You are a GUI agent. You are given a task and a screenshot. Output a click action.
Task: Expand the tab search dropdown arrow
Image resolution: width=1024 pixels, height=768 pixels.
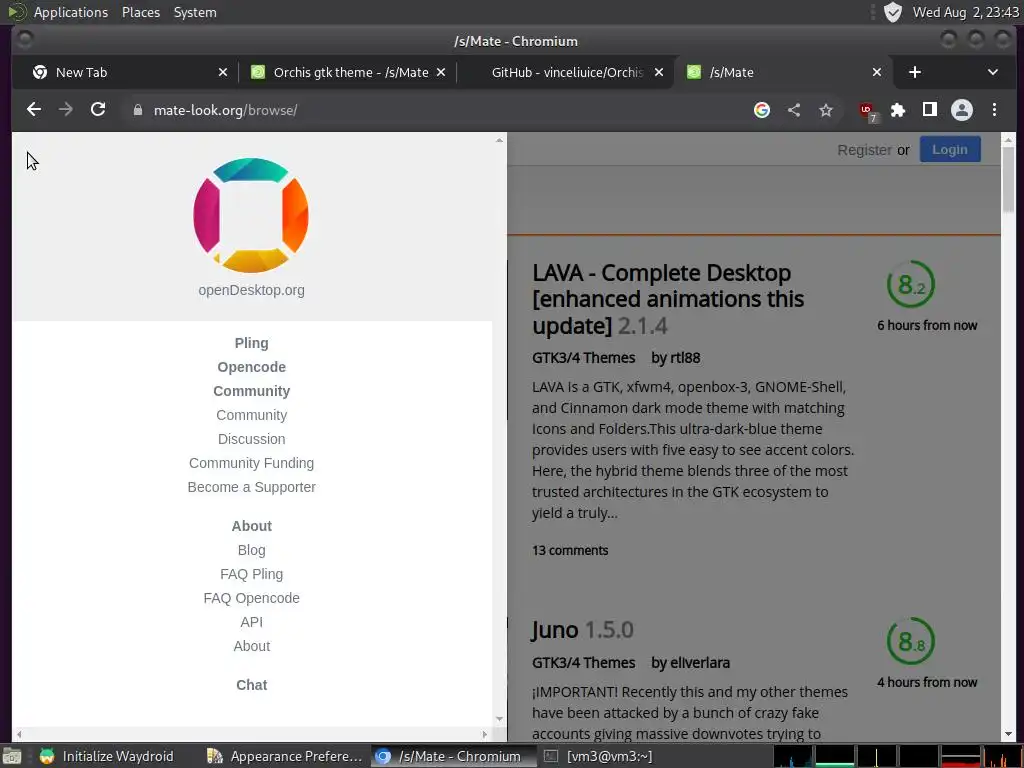pos(993,72)
